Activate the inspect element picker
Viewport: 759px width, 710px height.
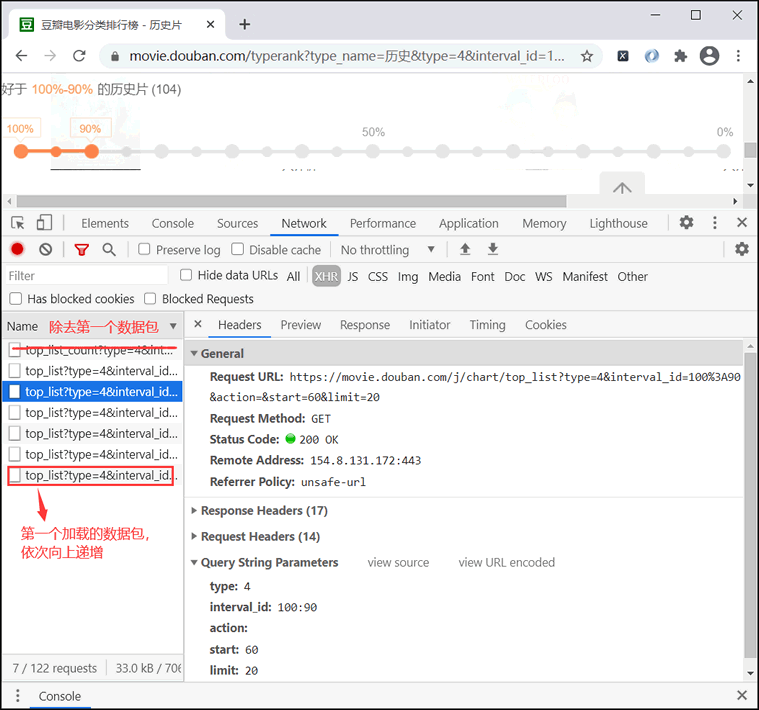pyautogui.click(x=18, y=223)
